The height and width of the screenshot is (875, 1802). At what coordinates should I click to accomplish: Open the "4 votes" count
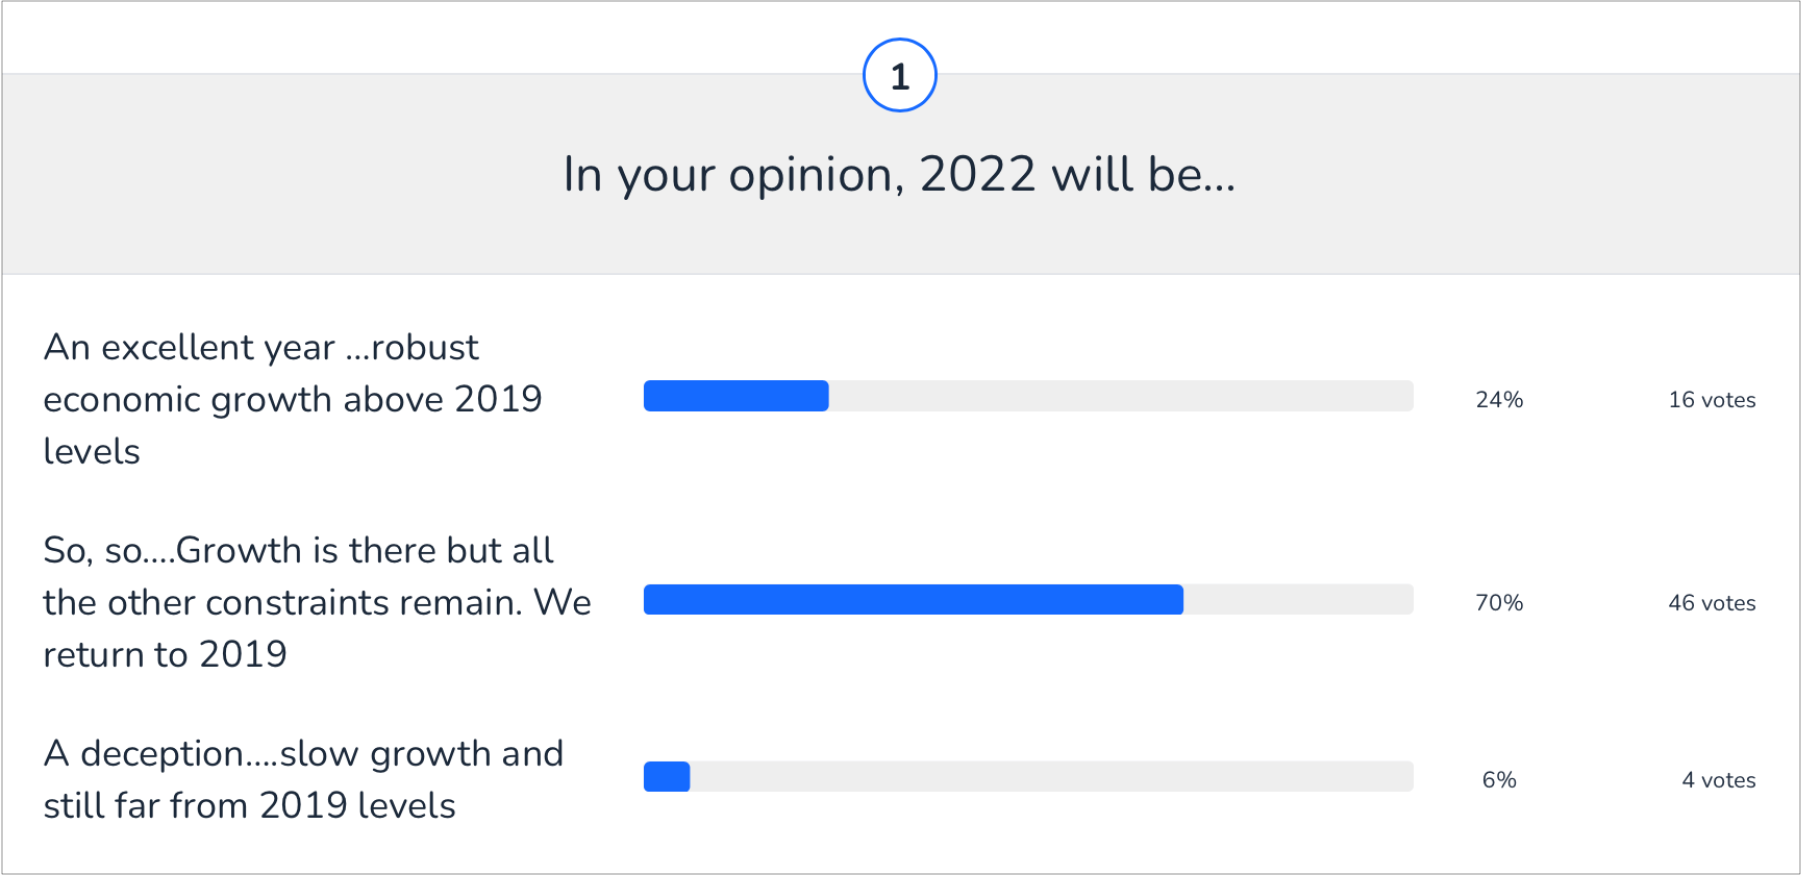click(x=1718, y=780)
